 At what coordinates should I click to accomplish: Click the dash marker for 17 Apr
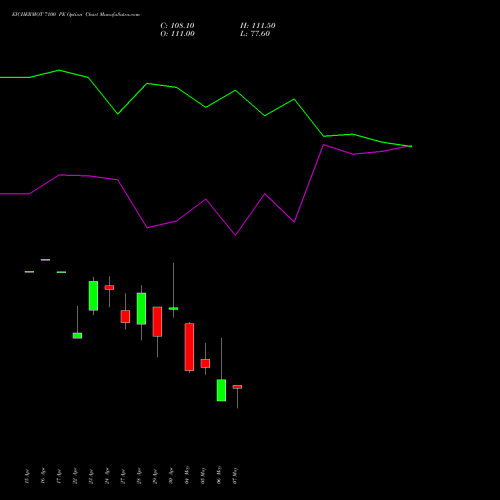61,272
